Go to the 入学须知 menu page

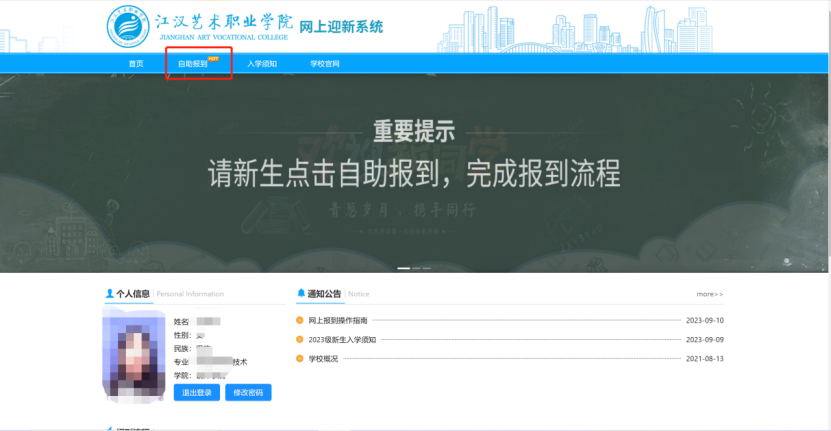(x=262, y=64)
